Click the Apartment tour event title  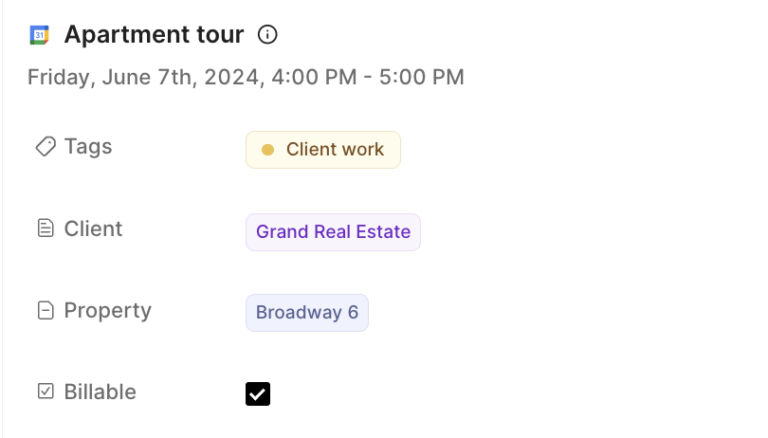154,35
